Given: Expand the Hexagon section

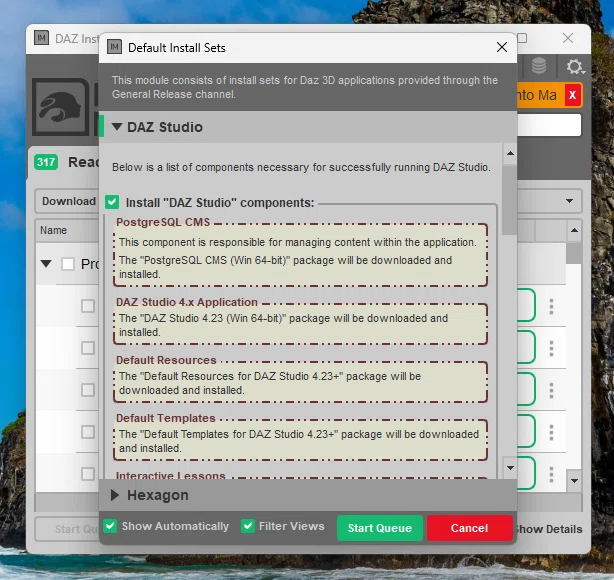Looking at the screenshot, I should pos(114,495).
